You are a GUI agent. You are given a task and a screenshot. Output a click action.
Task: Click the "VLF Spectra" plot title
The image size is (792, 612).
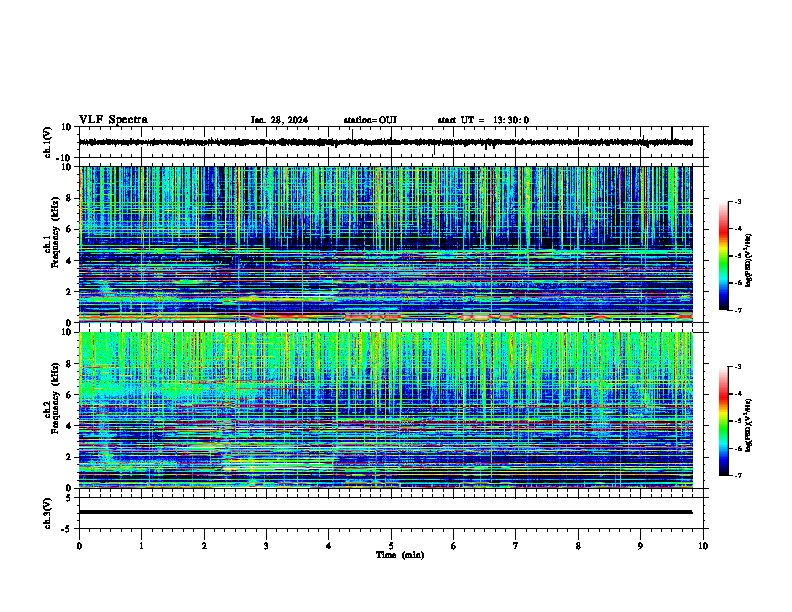(113, 120)
